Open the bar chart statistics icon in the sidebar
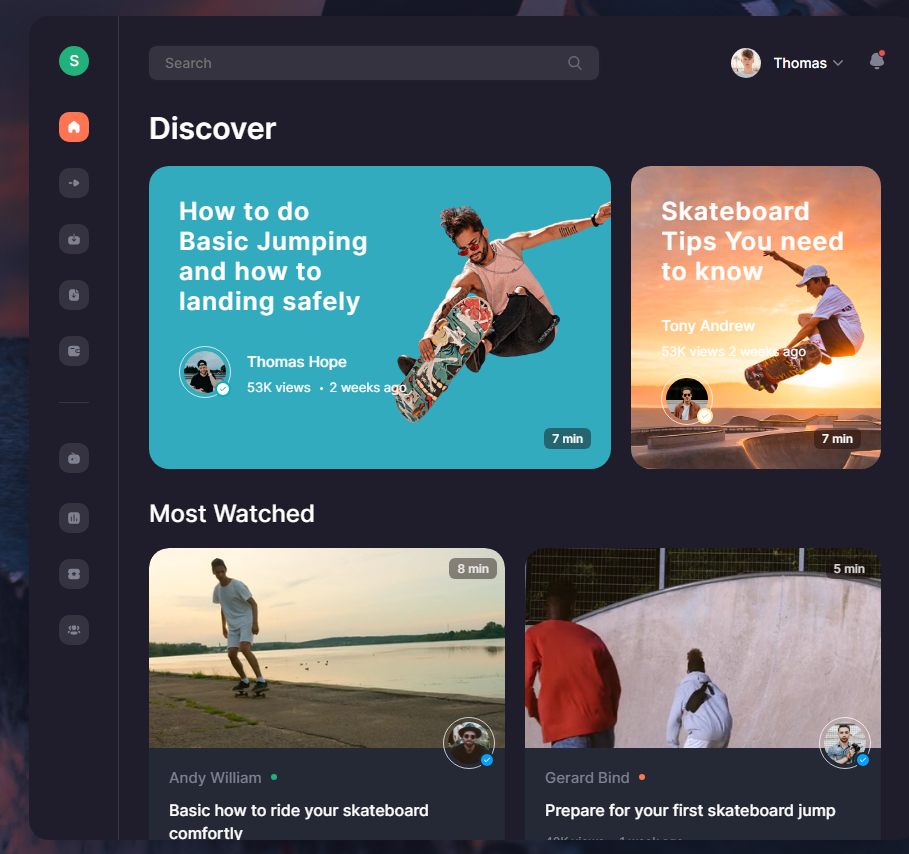Image resolution: width=909 pixels, height=854 pixels. [74, 518]
